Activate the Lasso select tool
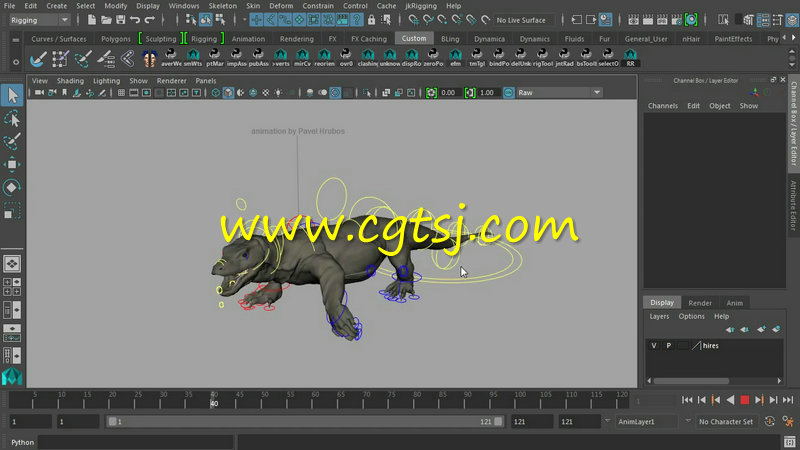The image size is (800, 450). point(12,119)
